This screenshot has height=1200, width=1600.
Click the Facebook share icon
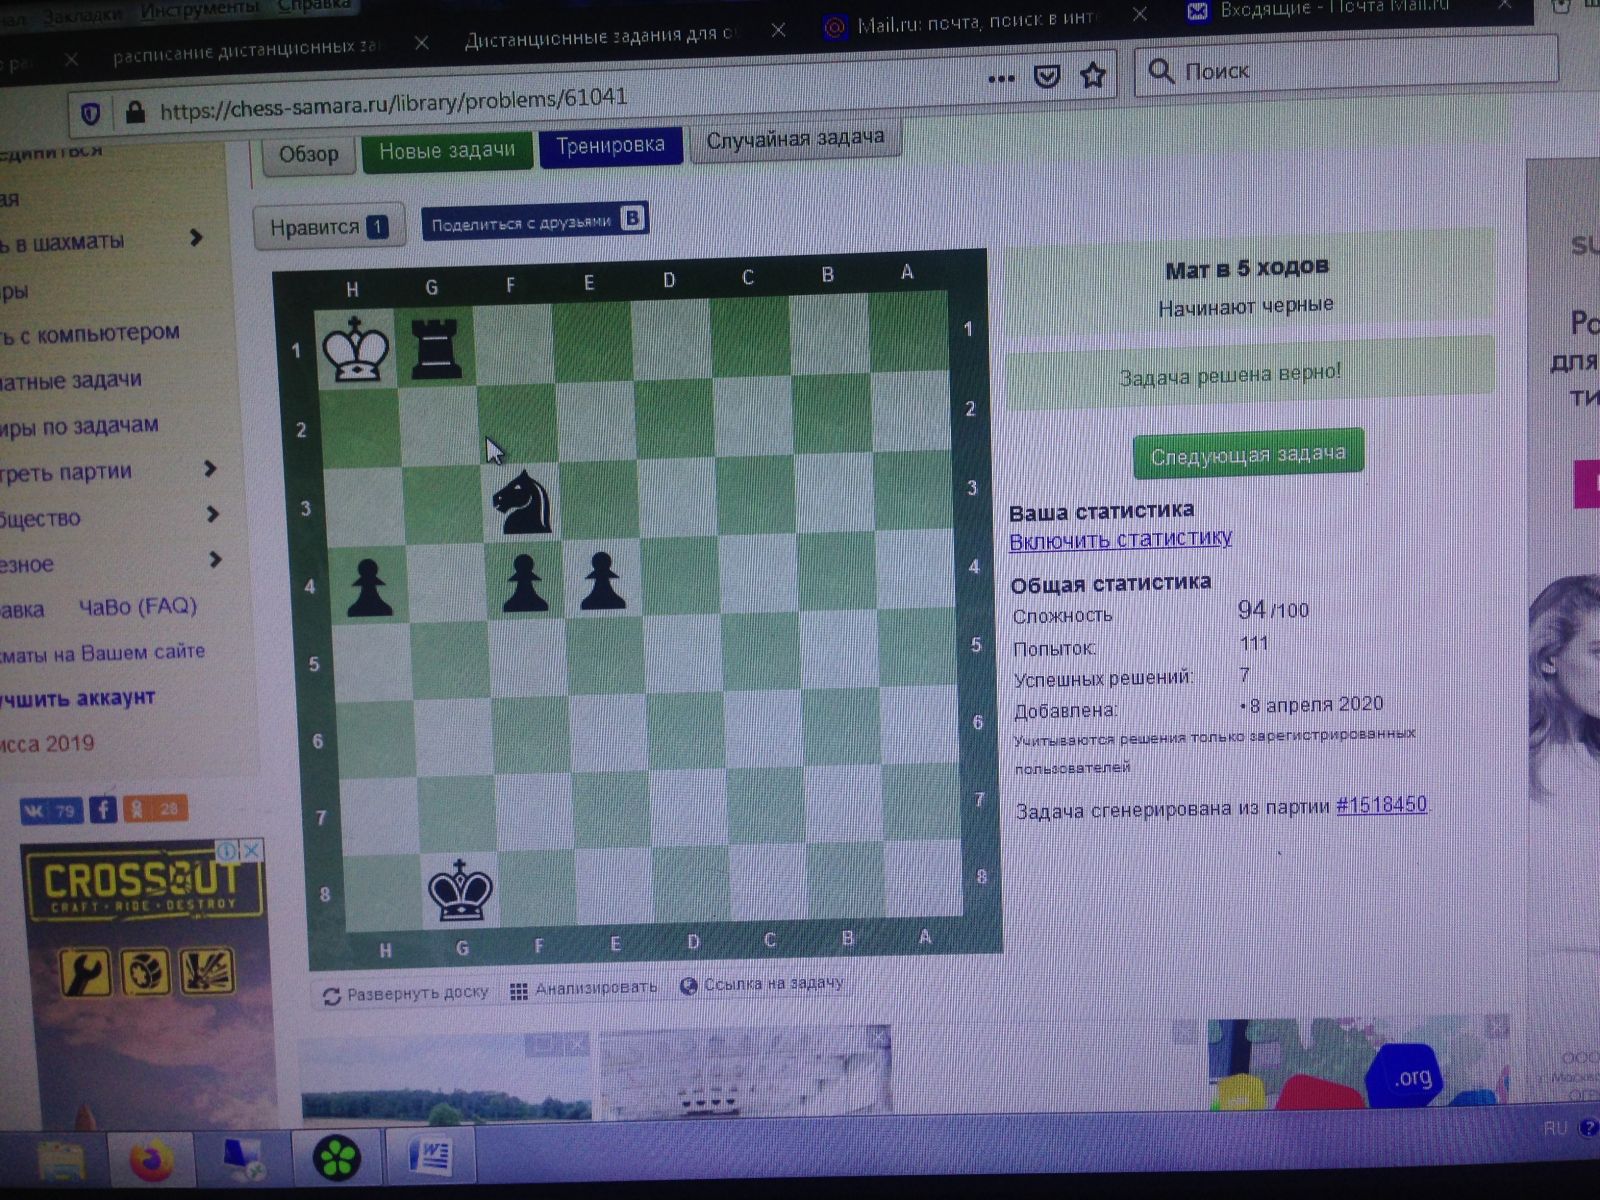tap(103, 809)
